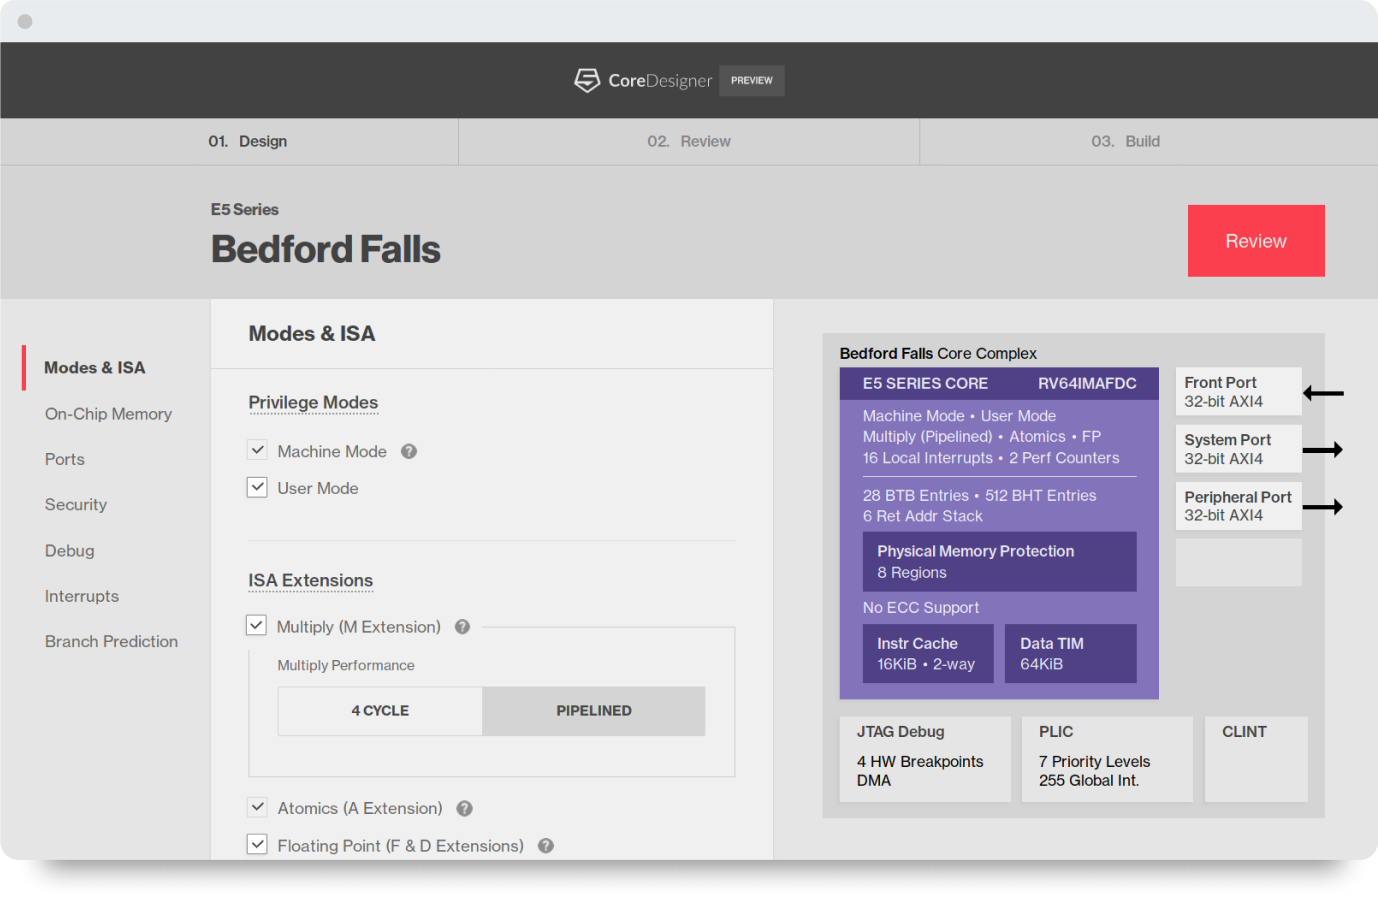This screenshot has width=1378, height=898.
Task: Go to the 02. Review step tab
Action: coord(689,141)
